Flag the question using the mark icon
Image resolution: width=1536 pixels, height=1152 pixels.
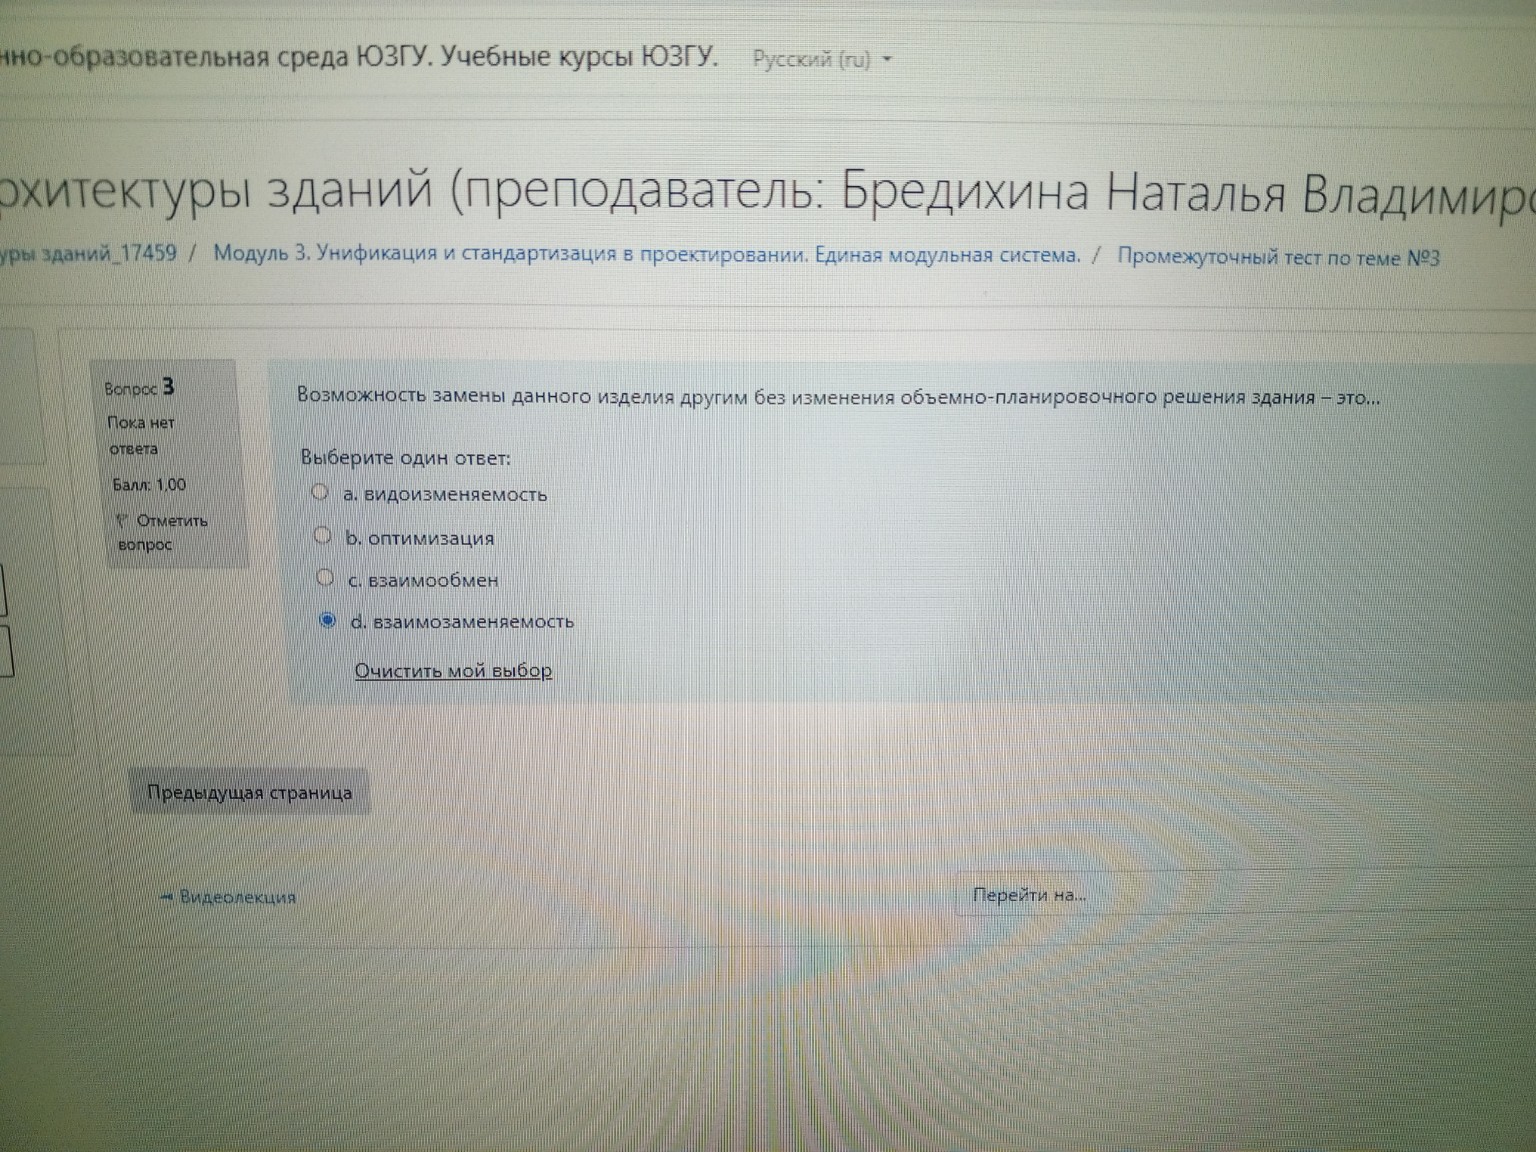click(124, 520)
